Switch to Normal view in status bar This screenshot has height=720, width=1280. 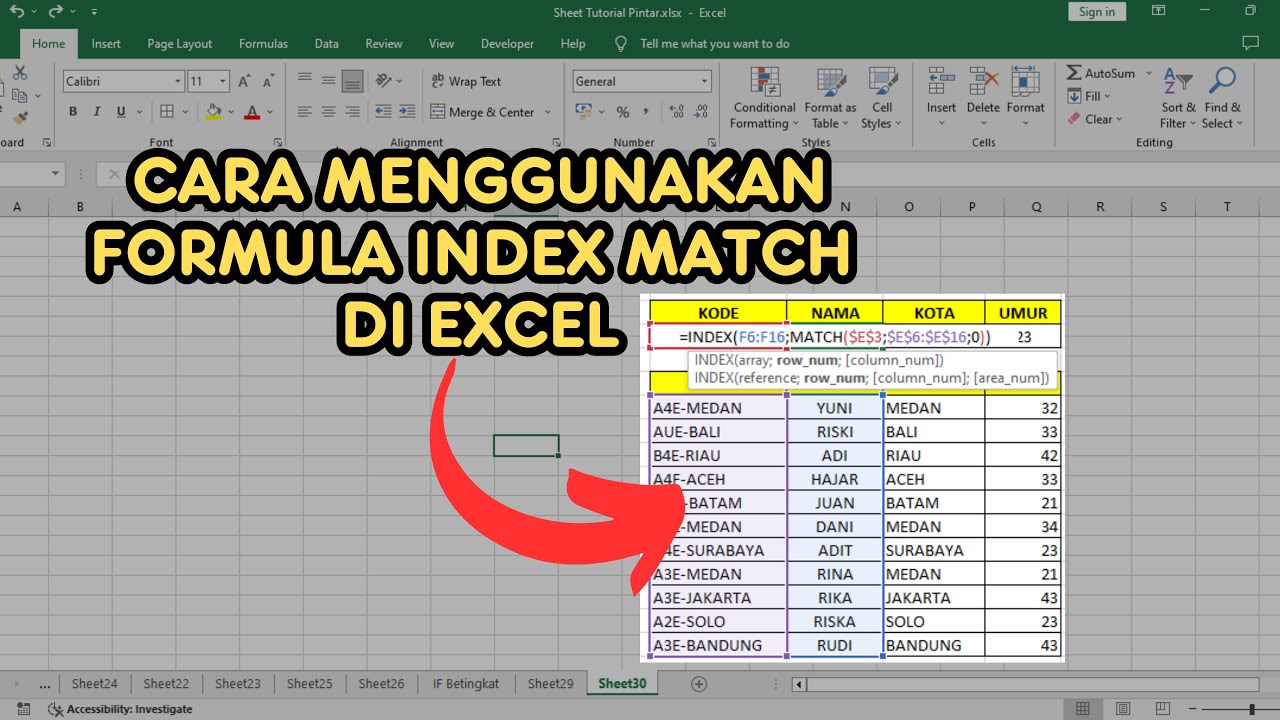(x=1083, y=709)
